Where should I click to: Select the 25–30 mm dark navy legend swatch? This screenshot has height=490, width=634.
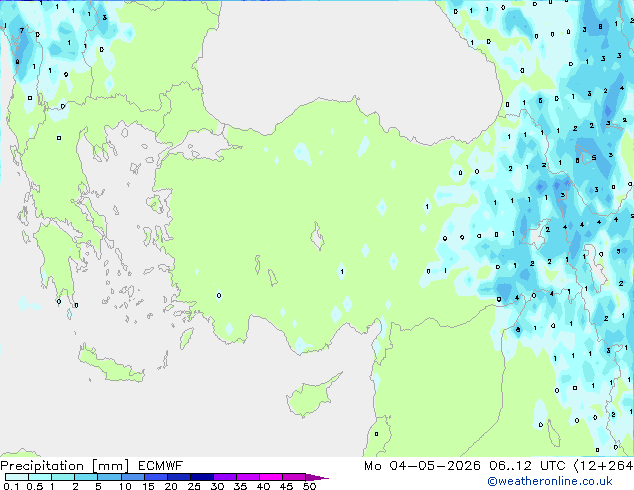[x=201, y=477]
